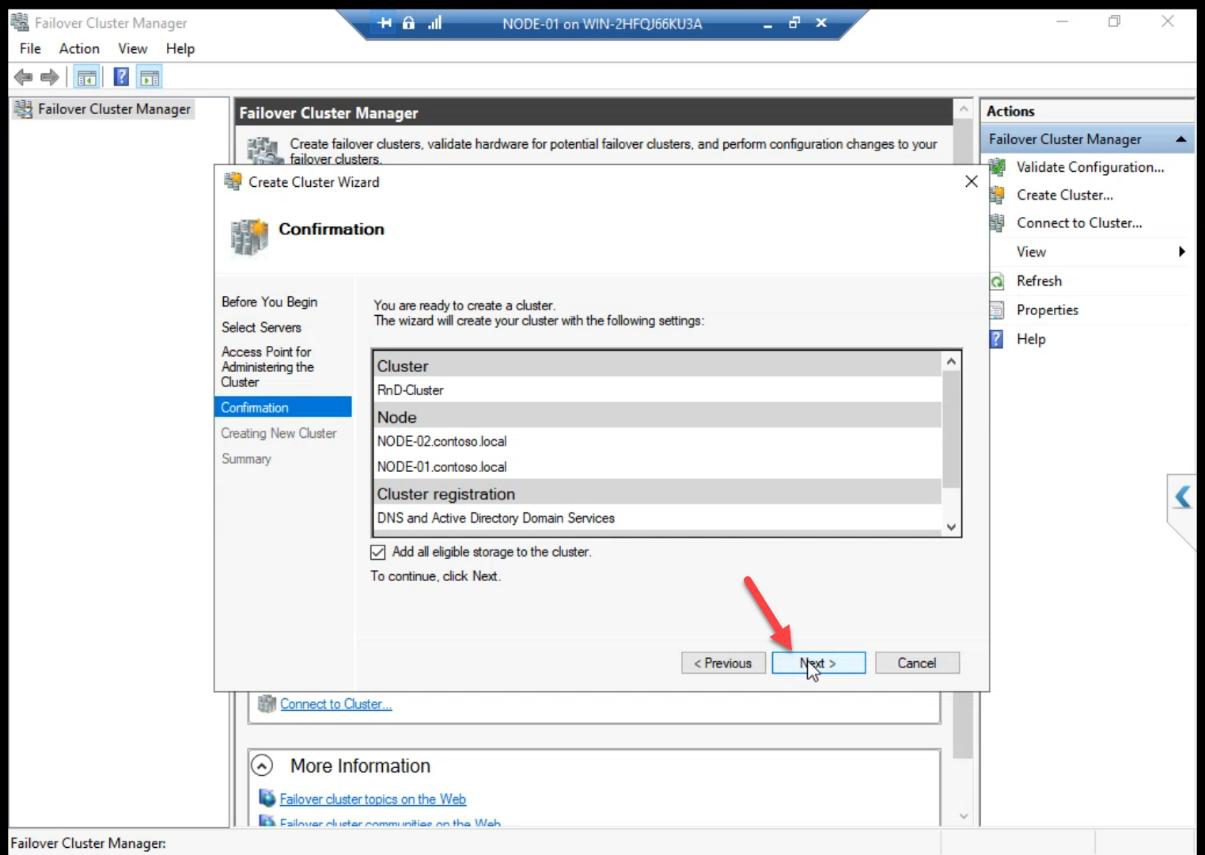Image resolution: width=1205 pixels, height=855 pixels.
Task: Open the Action menu
Action: point(79,48)
